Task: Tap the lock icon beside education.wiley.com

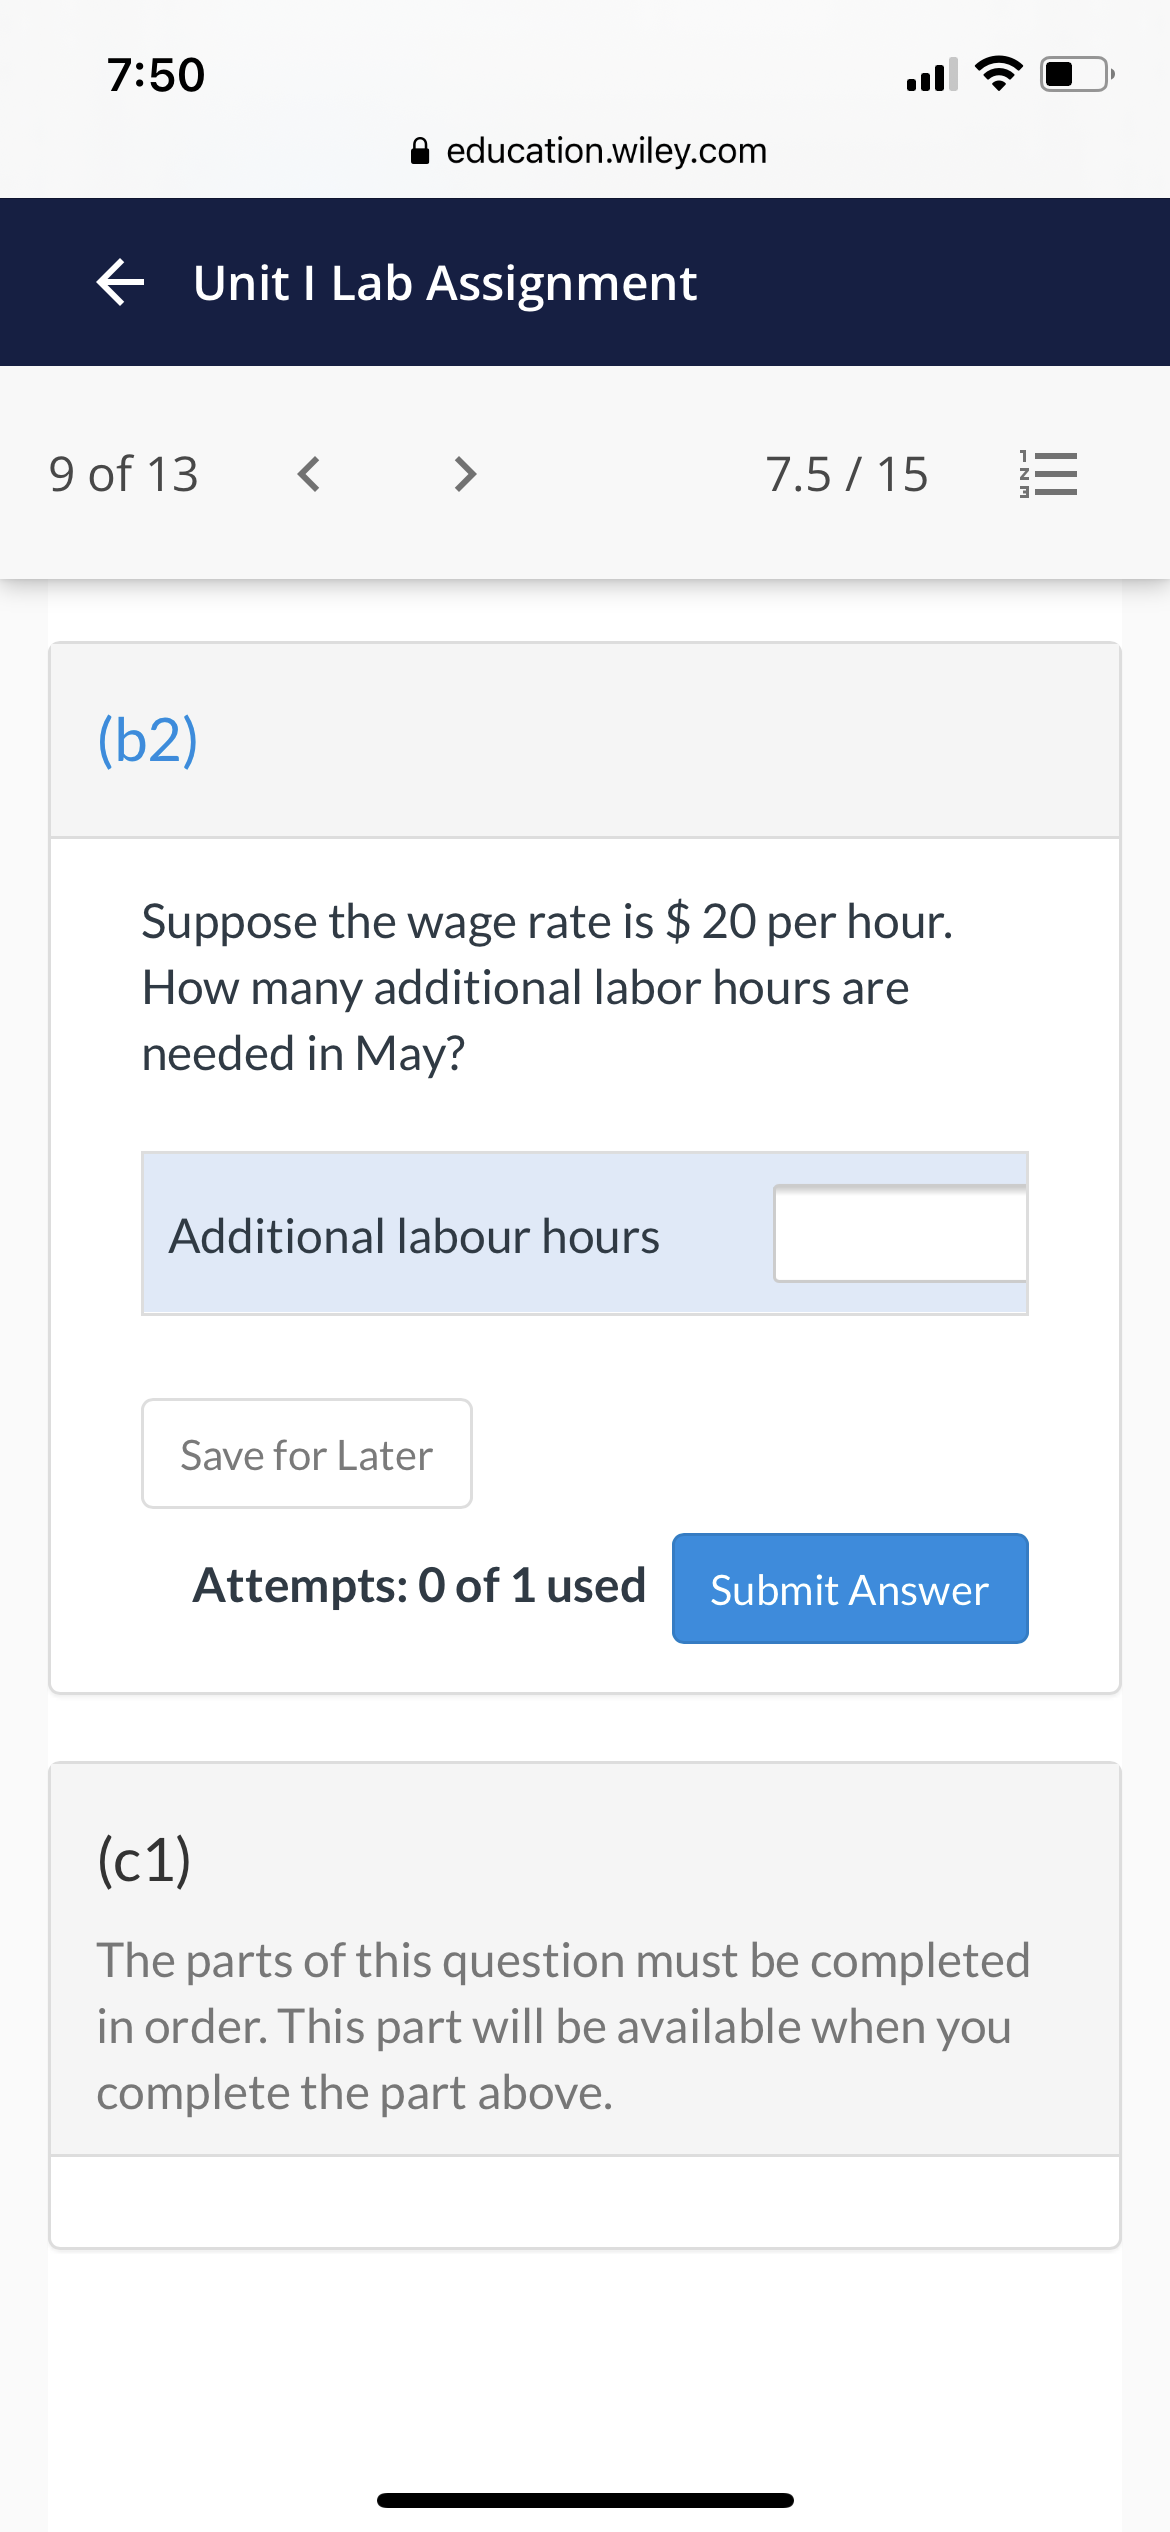Action: click(419, 150)
